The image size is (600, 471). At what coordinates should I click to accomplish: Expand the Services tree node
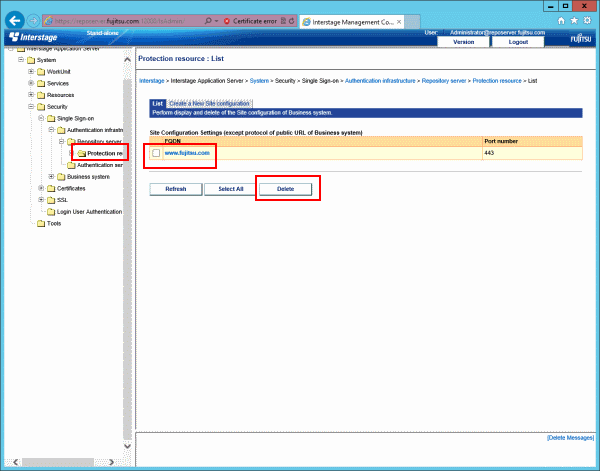tap(31, 83)
